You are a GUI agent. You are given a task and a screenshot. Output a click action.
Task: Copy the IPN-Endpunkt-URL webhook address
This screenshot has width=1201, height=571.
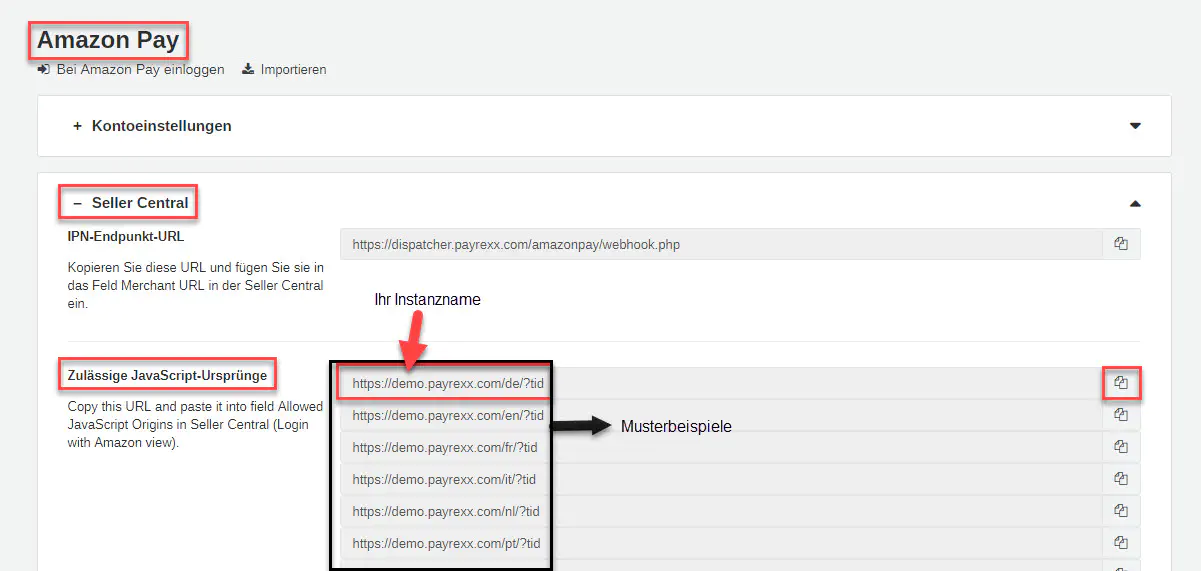point(1121,244)
